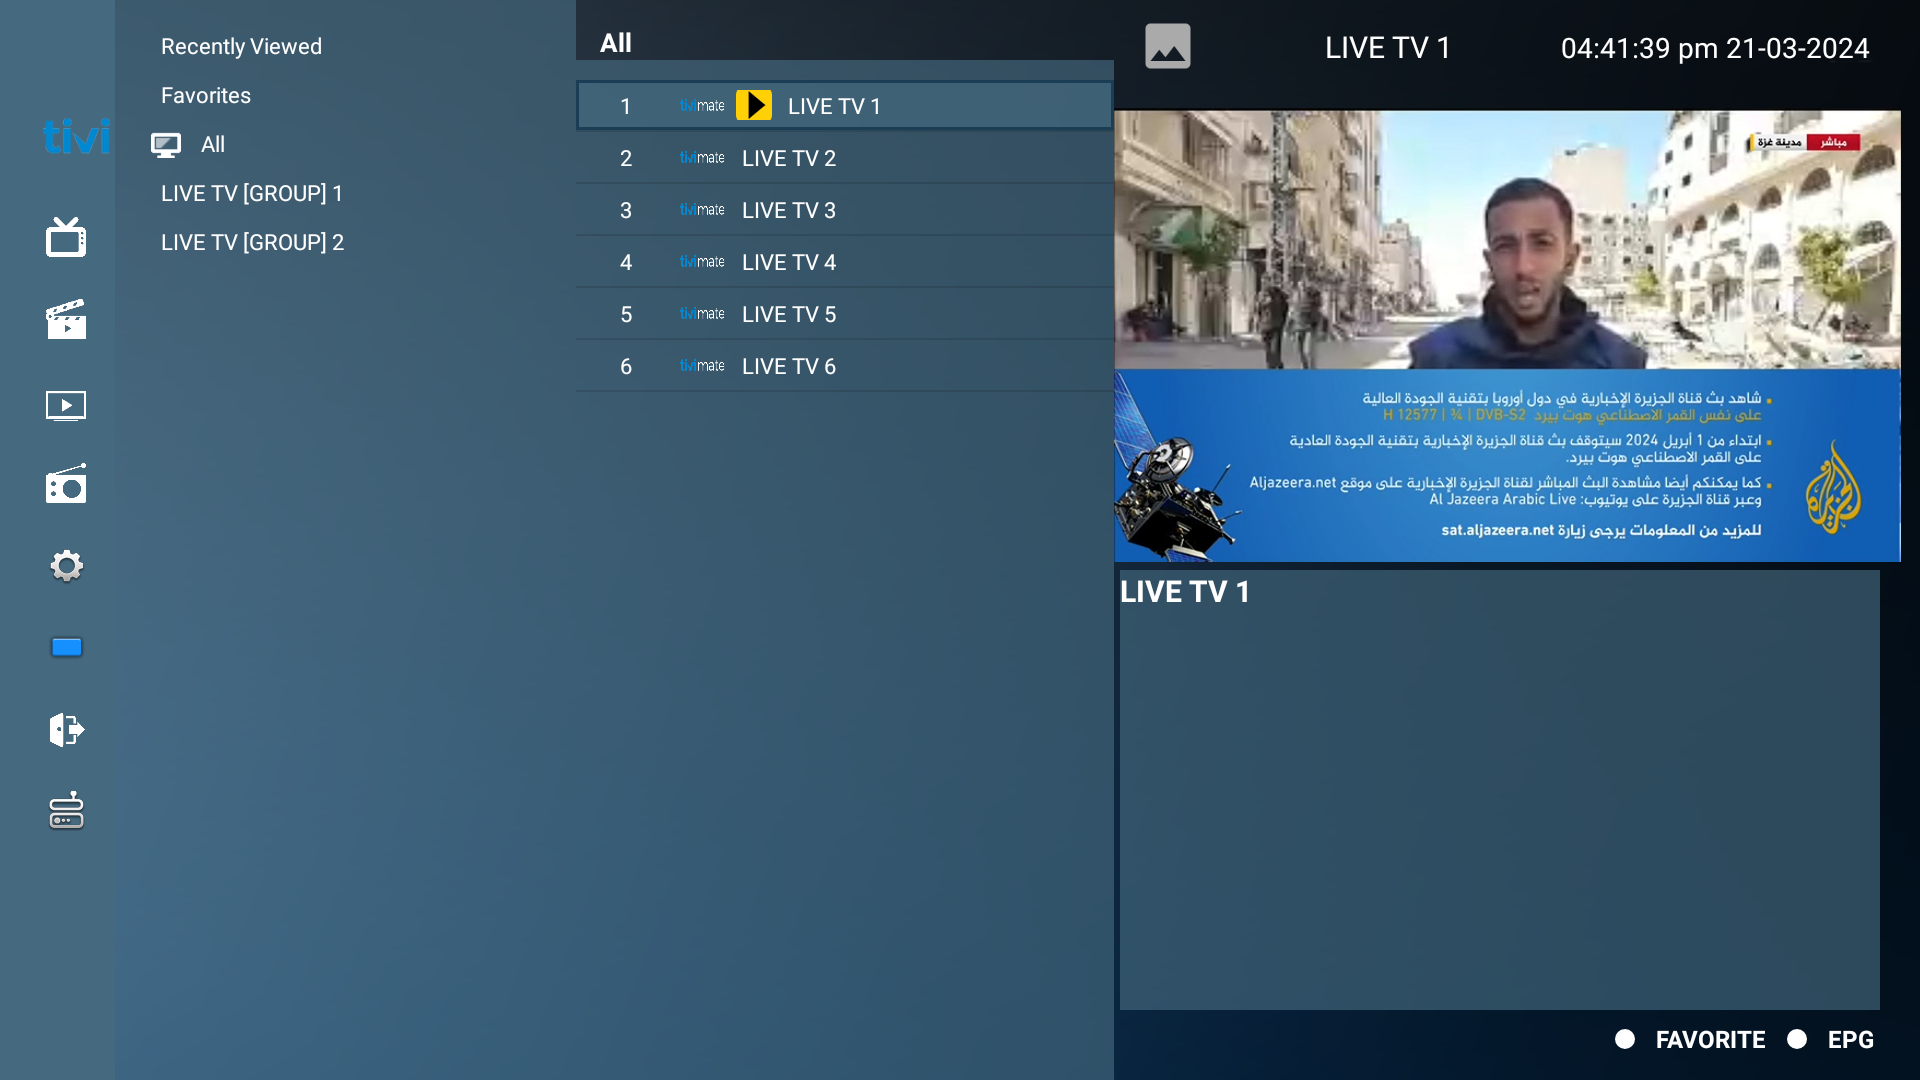Click the router device icon
This screenshot has width=1920, height=1080.
click(x=66, y=810)
